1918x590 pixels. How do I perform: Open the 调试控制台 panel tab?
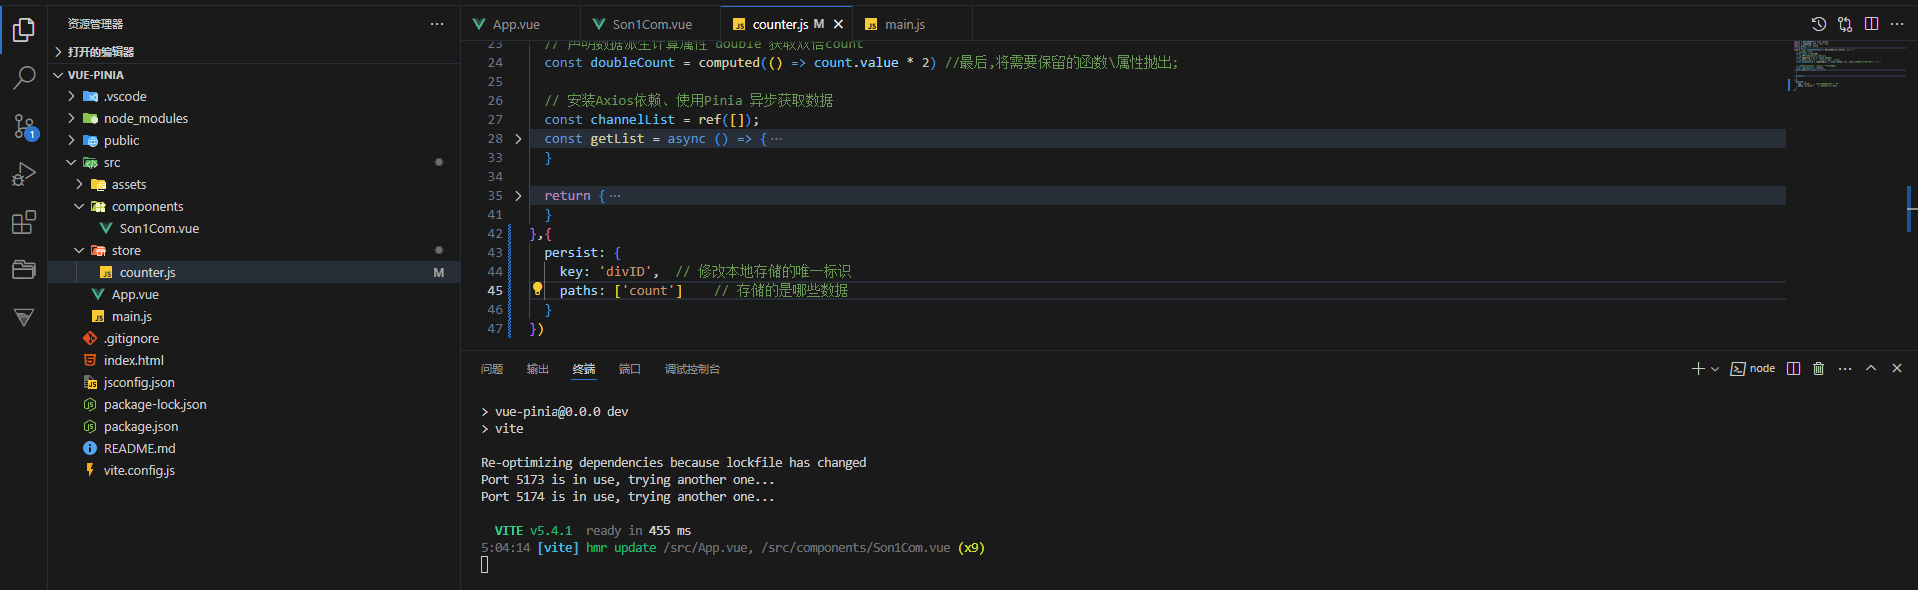tap(692, 369)
